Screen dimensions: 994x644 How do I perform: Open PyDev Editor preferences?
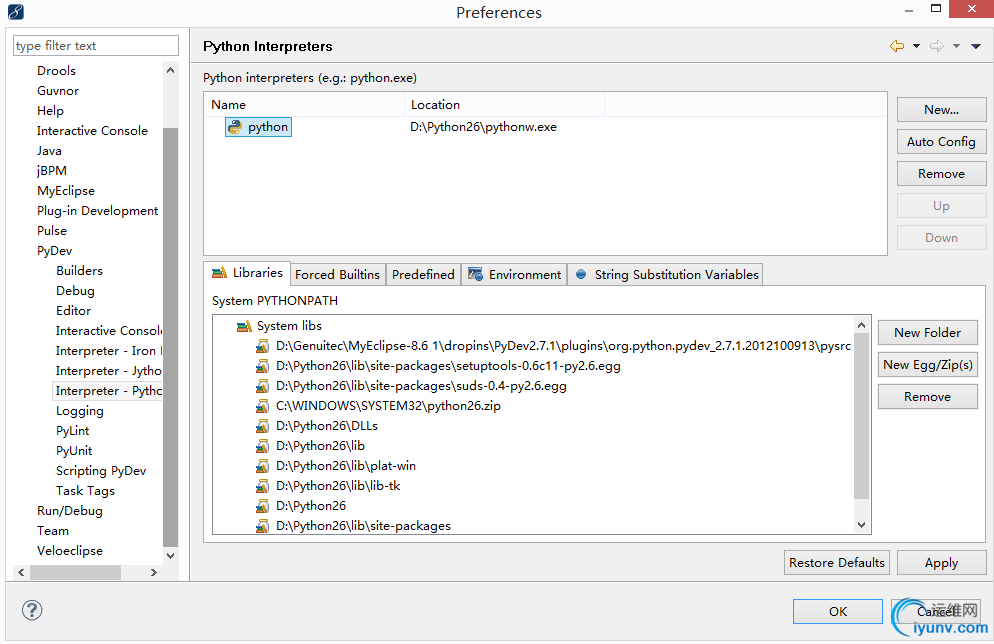[x=73, y=311]
